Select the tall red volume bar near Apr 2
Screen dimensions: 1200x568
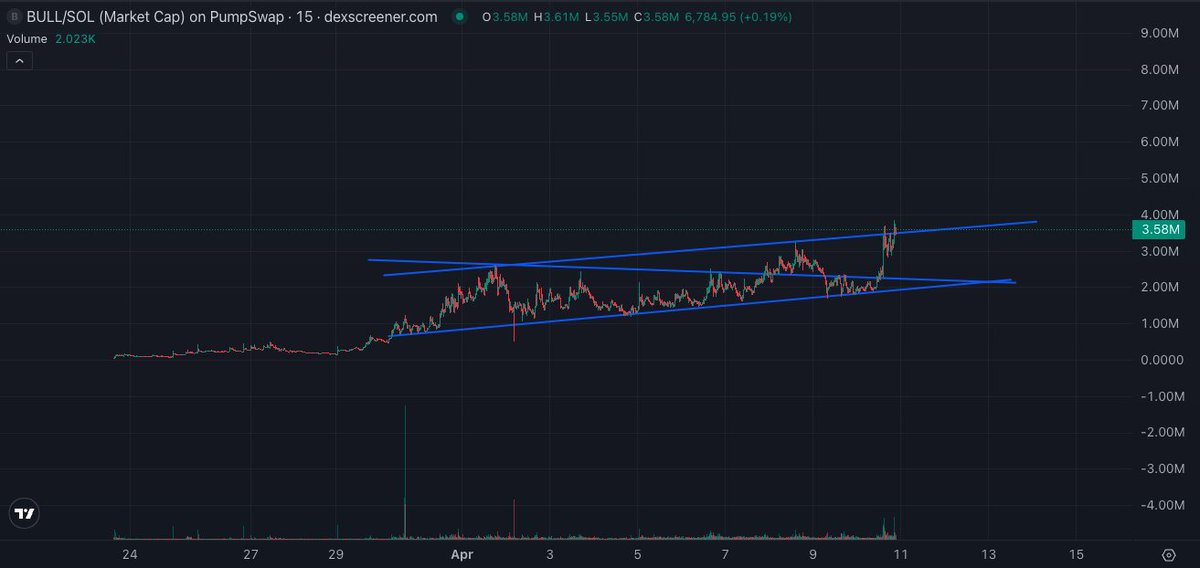(x=513, y=519)
